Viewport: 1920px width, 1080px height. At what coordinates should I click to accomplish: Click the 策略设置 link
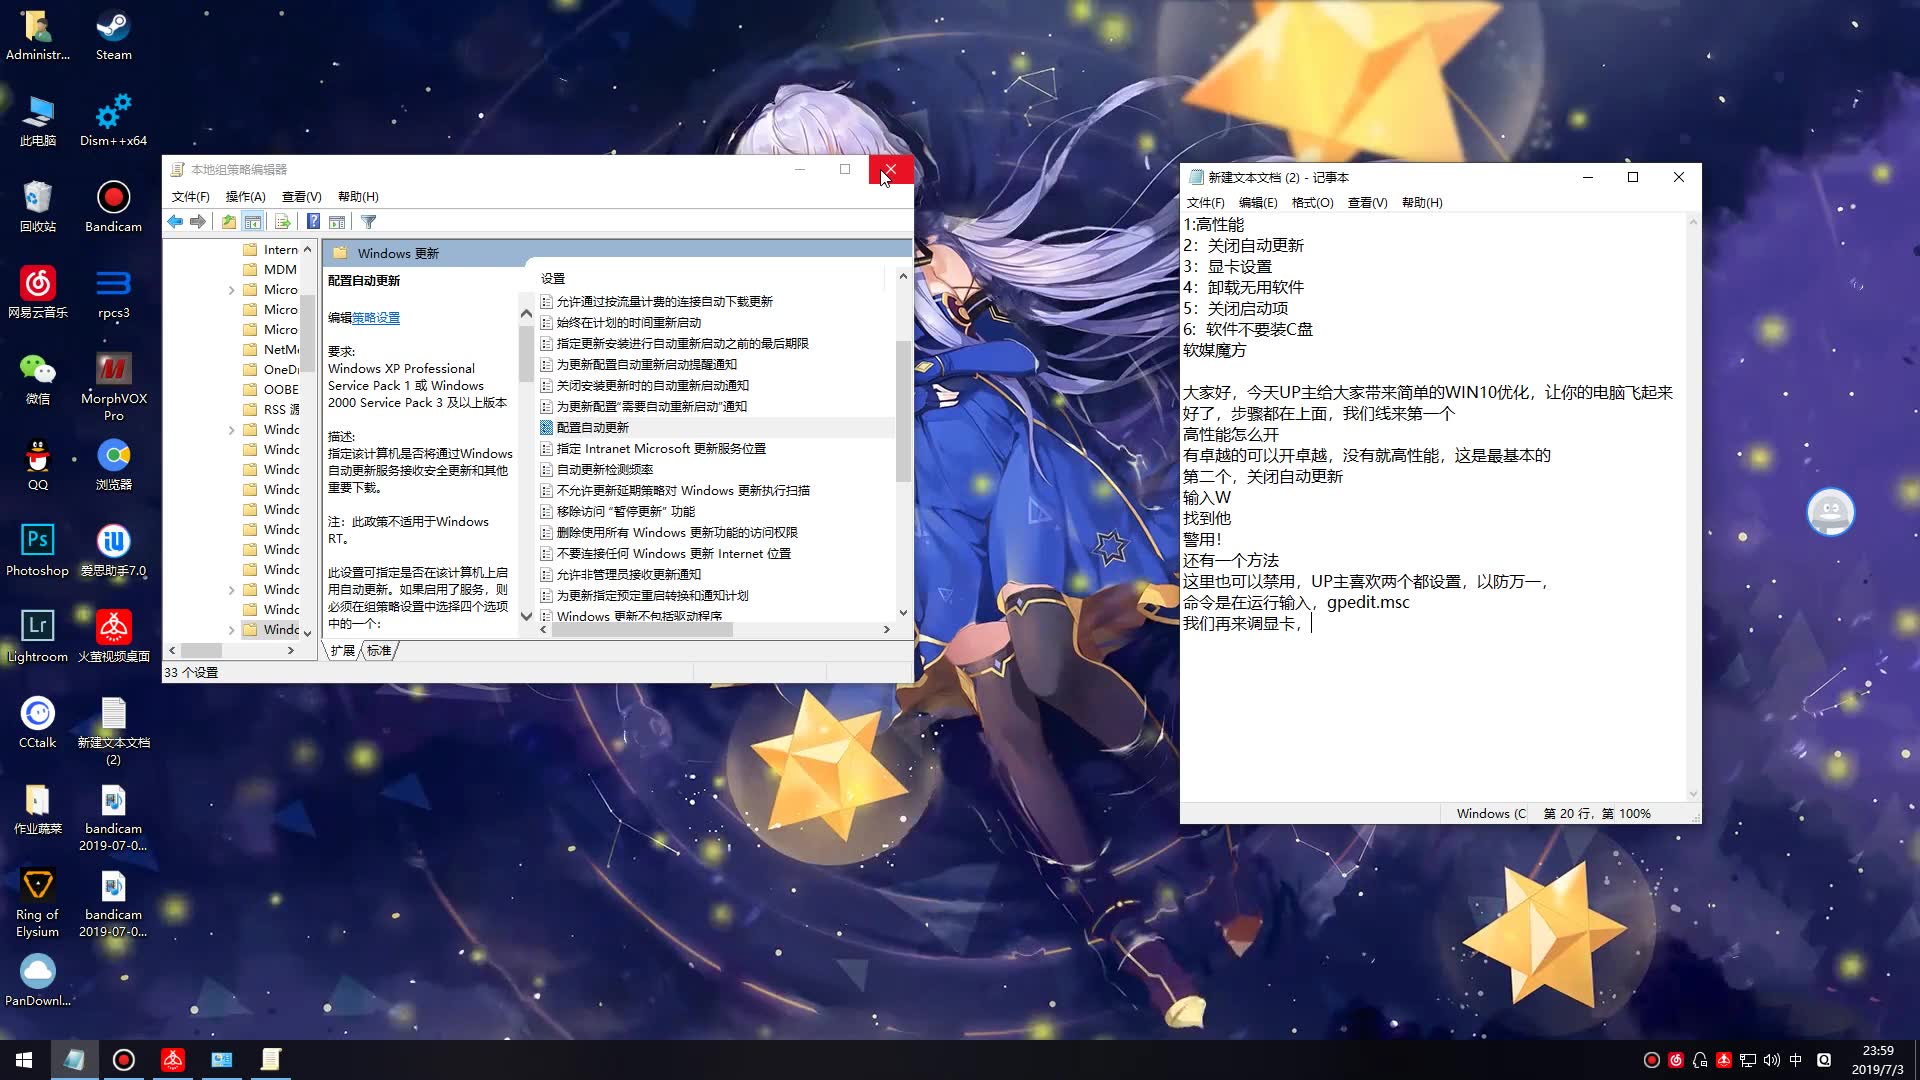[x=376, y=318]
